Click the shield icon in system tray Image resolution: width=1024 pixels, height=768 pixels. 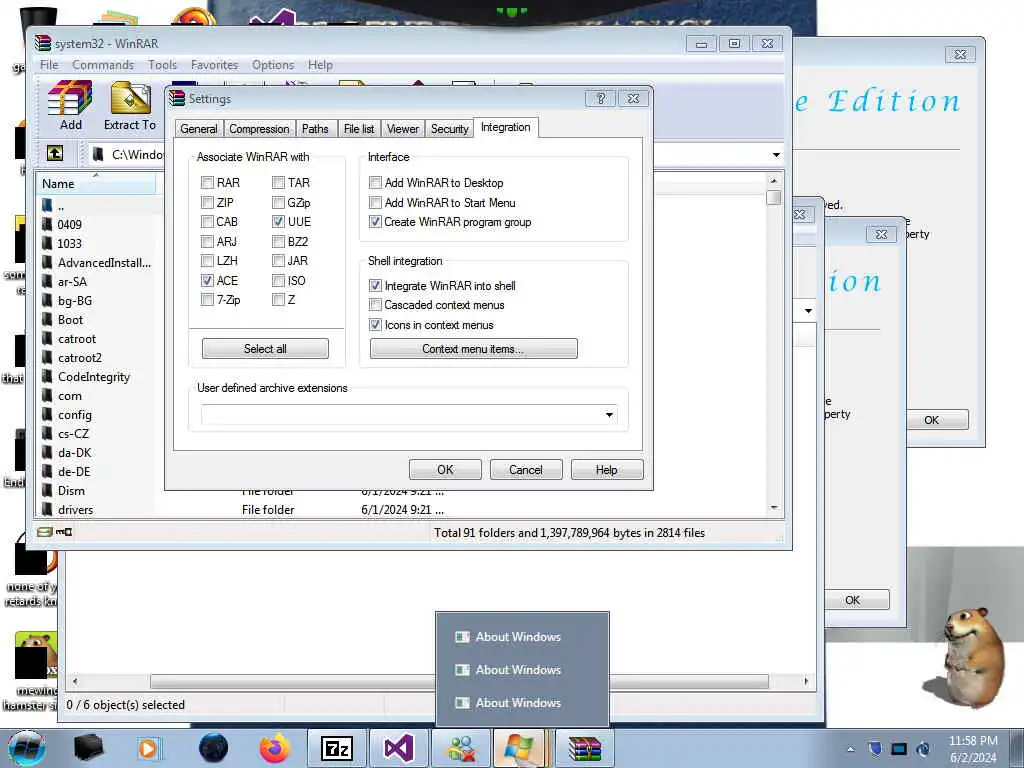[875, 749]
